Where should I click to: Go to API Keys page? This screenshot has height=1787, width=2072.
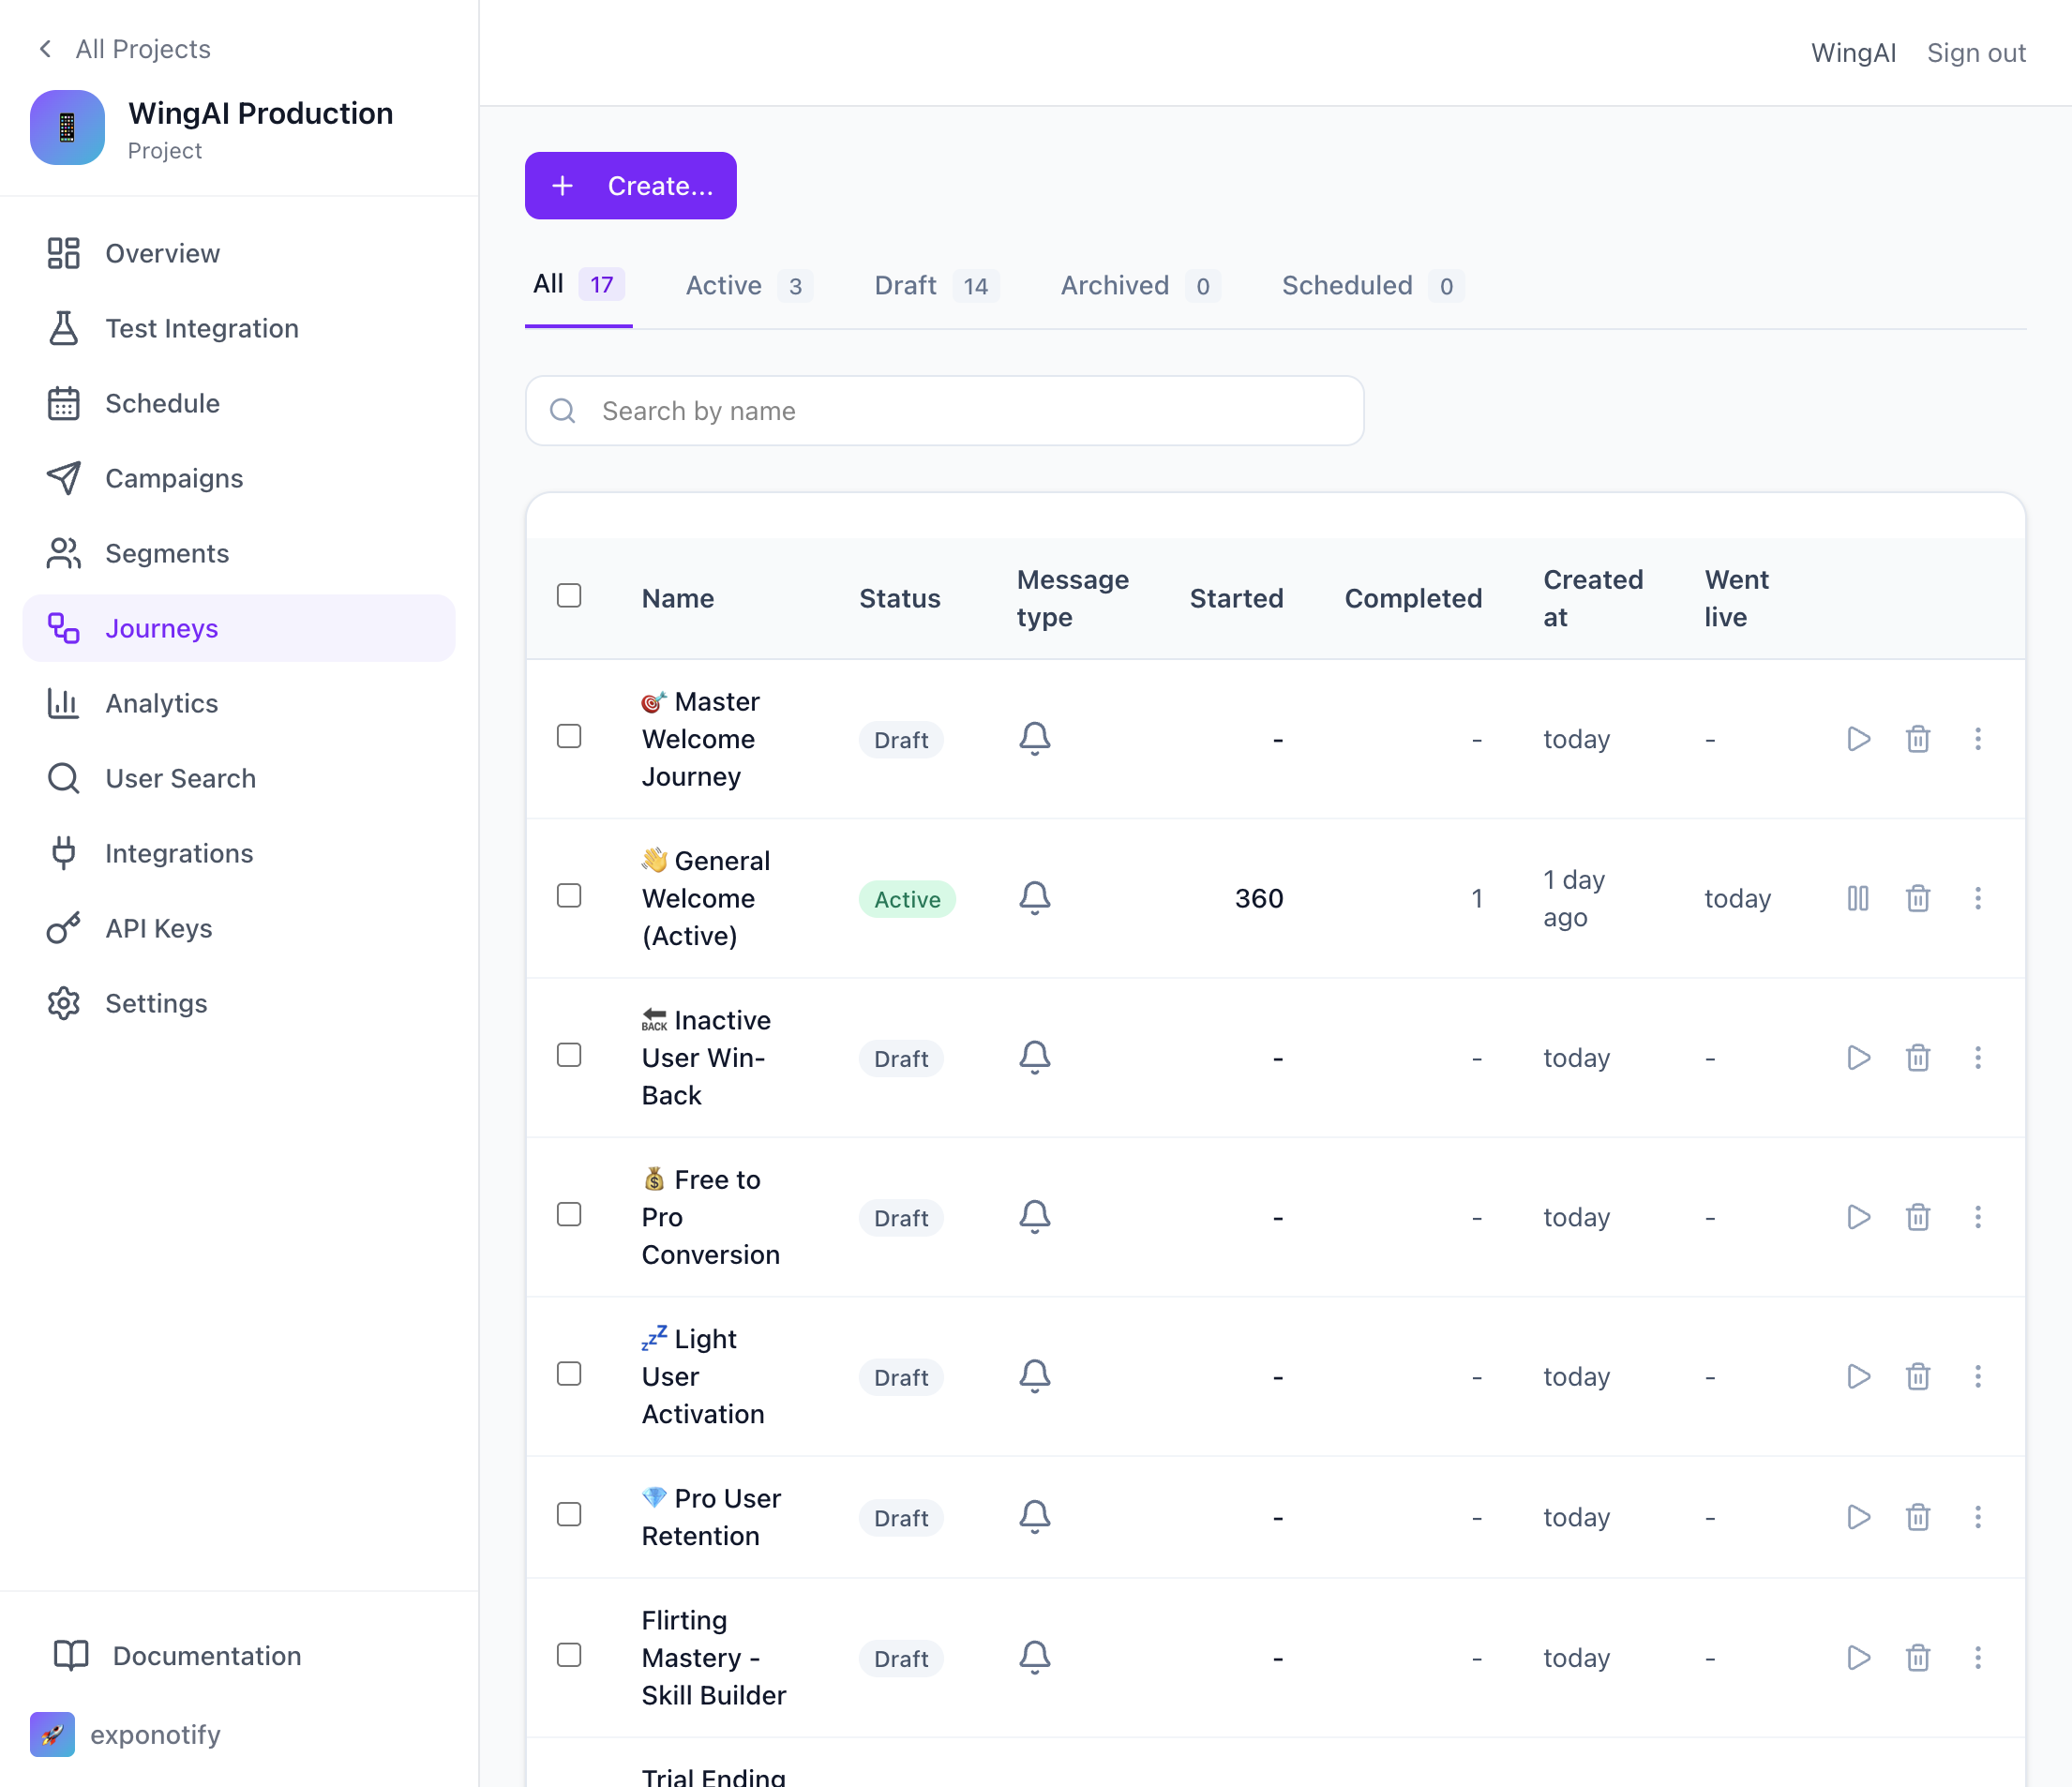[158, 928]
